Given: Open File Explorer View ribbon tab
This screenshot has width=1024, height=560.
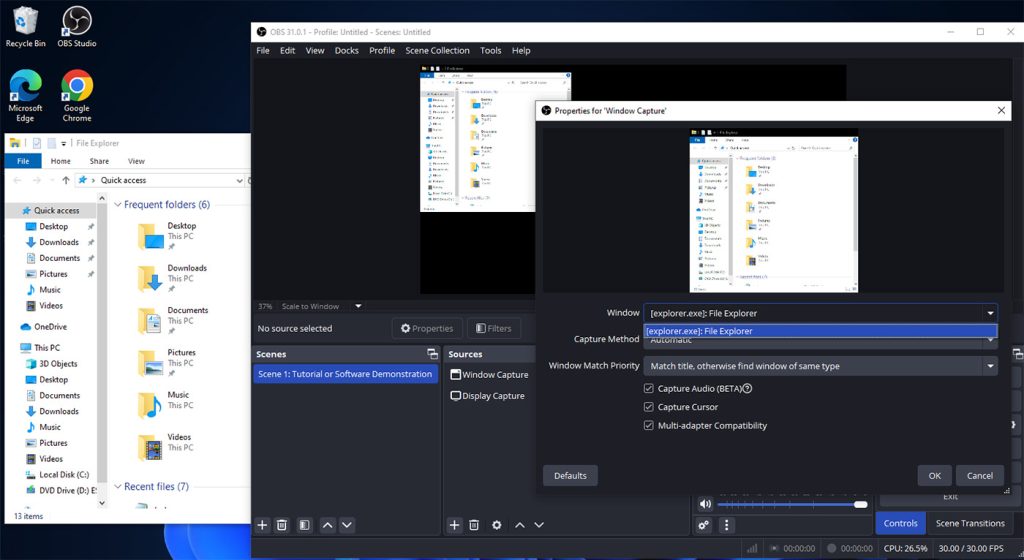Looking at the screenshot, I should pos(136,161).
